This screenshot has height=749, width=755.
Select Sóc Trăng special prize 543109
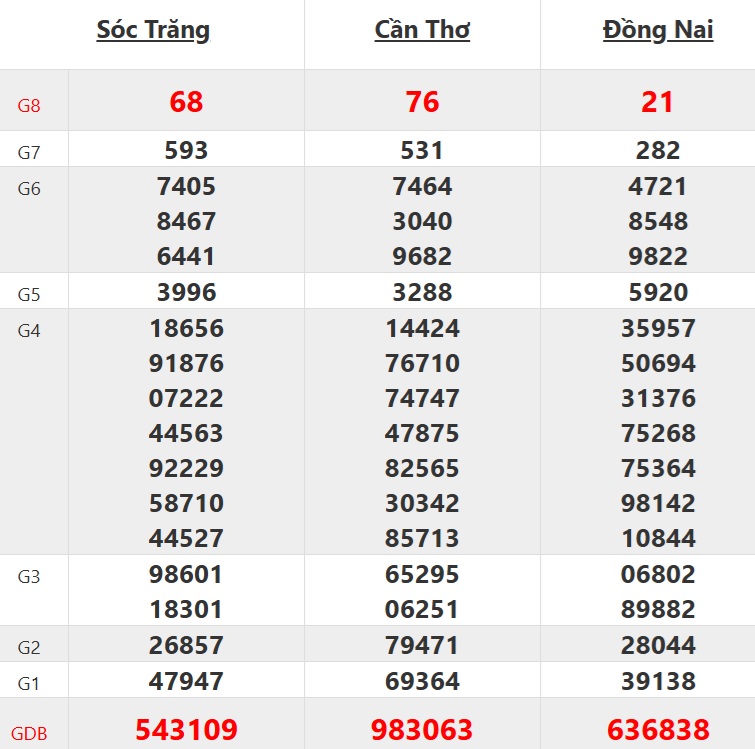186,730
